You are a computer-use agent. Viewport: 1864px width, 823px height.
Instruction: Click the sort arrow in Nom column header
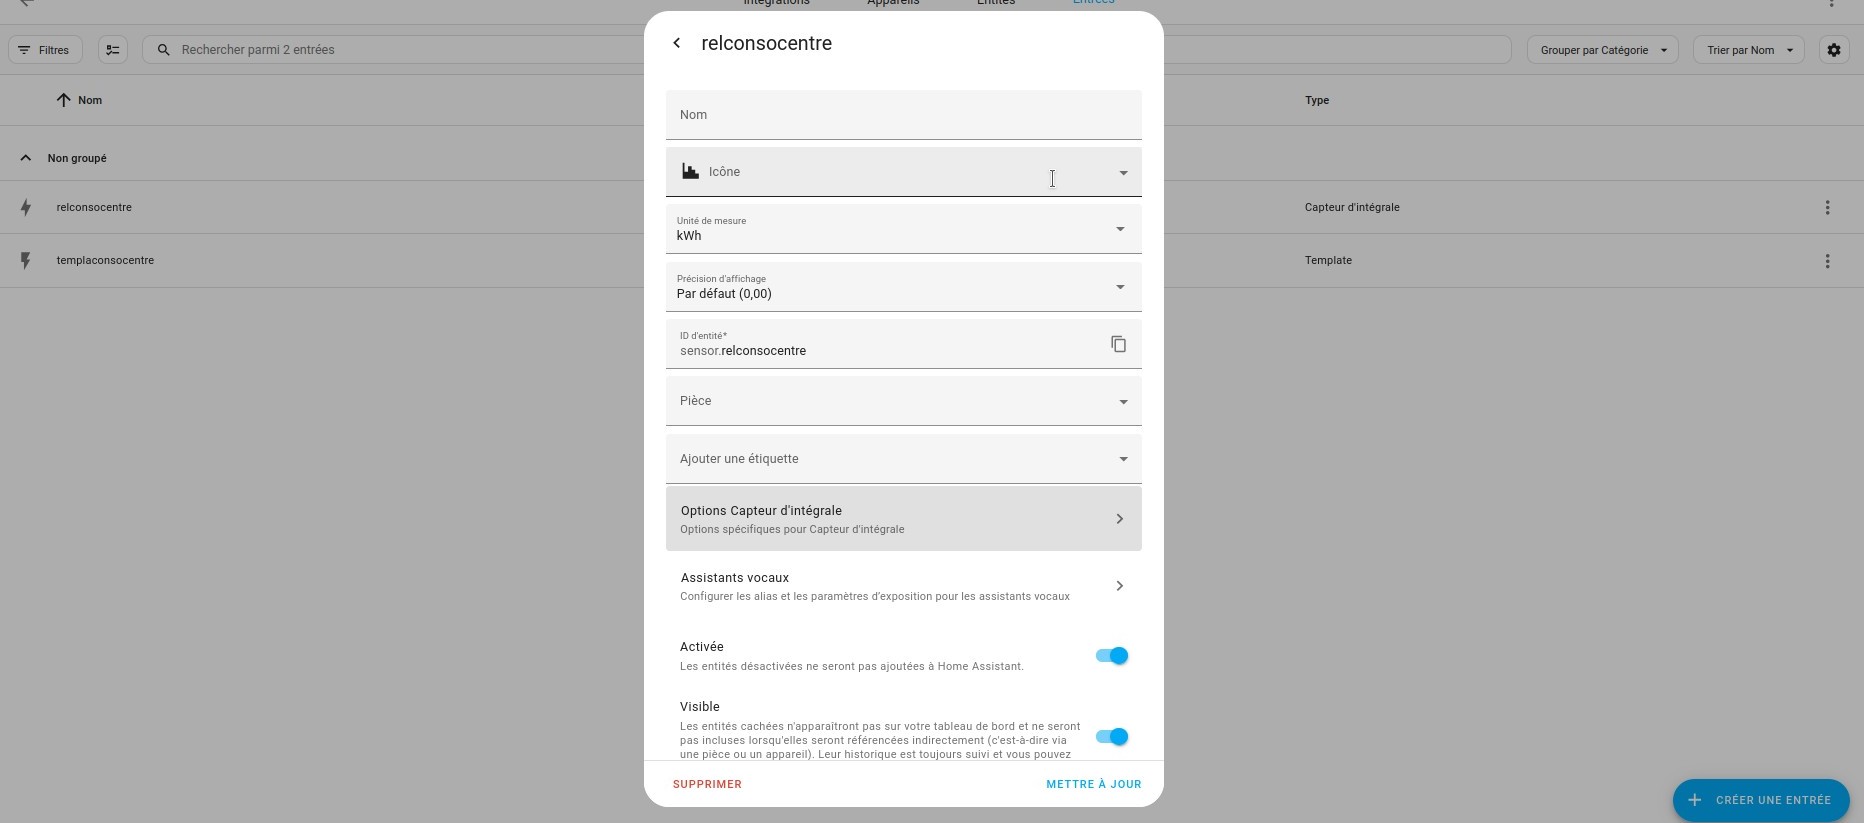[x=63, y=100]
